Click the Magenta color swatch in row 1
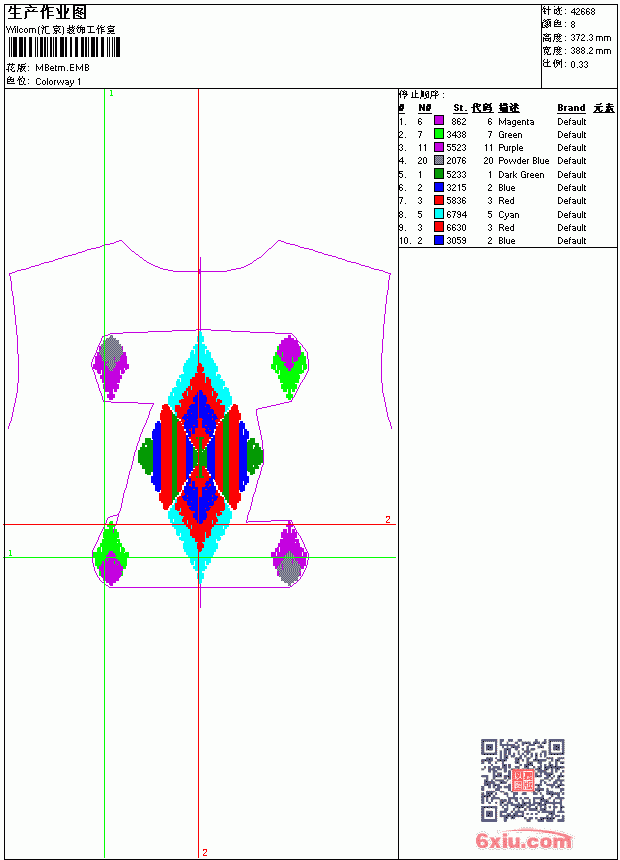Viewport: 620px width, 860px height. click(439, 121)
